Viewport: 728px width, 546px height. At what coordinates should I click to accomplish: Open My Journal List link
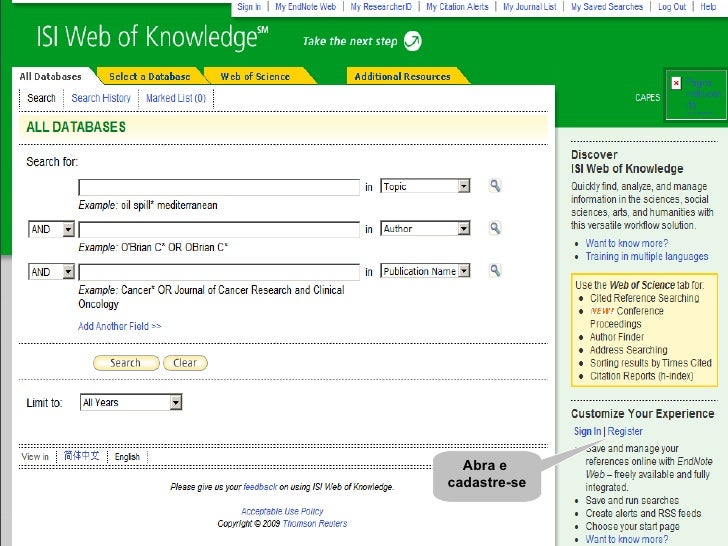point(530,6)
